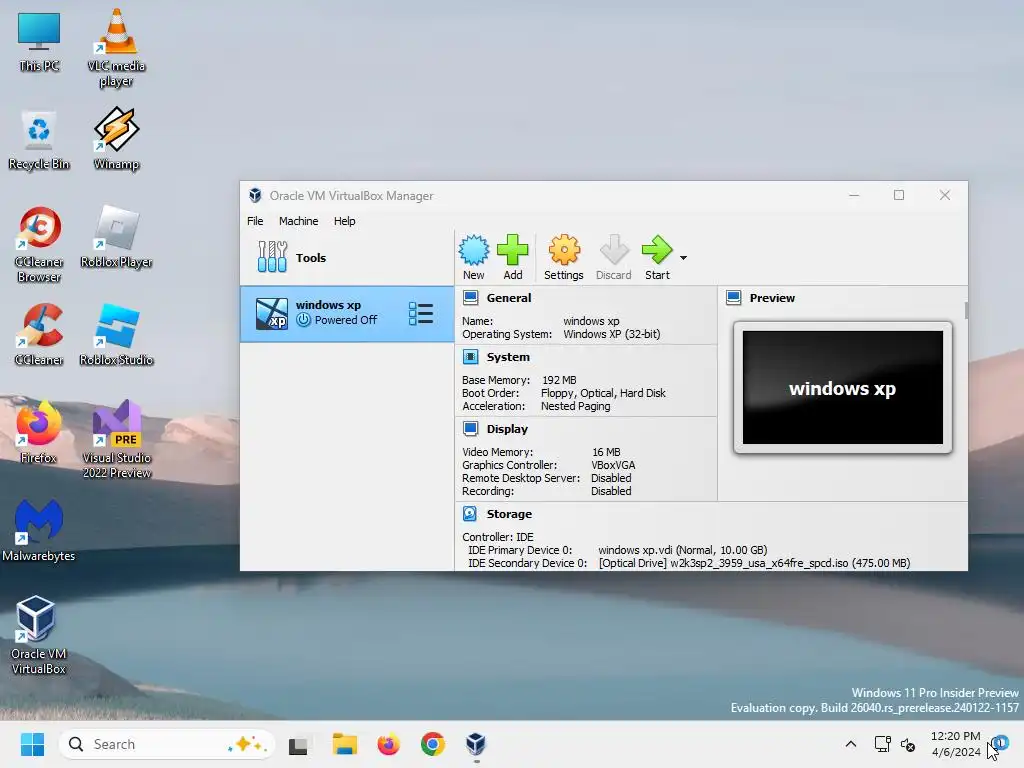Viewport: 1024px width, 768px height.
Task: Select the Winamp desktop shortcut
Action: (116, 138)
